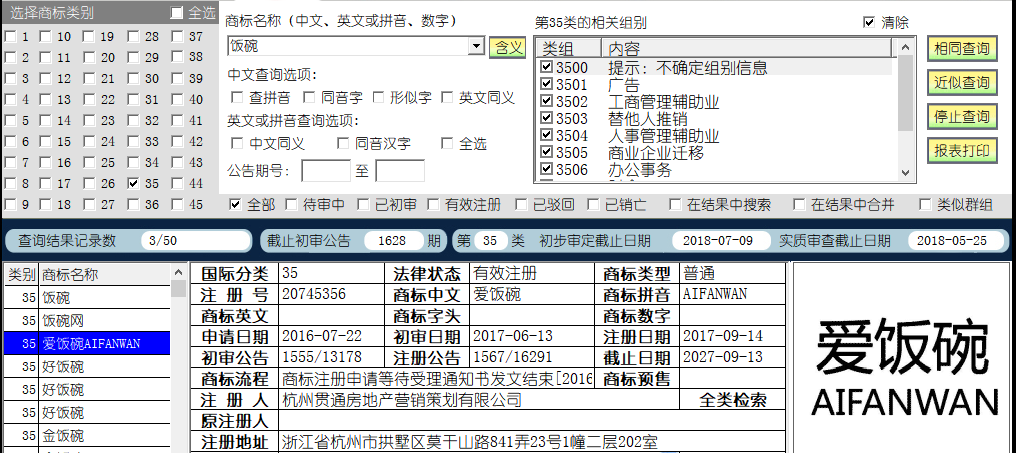The width and height of the screenshot is (1016, 453).
Task: Click the 相同查询 button
Action: click(961, 48)
